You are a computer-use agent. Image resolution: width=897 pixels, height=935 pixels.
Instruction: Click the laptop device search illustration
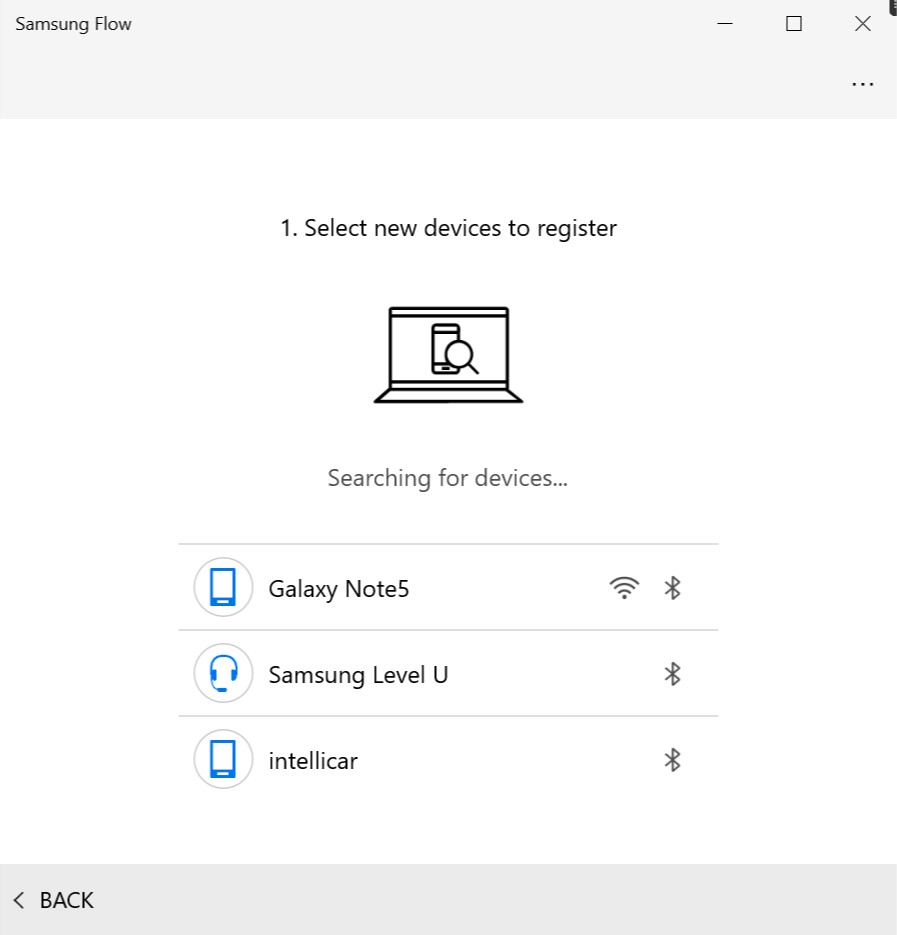(x=448, y=355)
